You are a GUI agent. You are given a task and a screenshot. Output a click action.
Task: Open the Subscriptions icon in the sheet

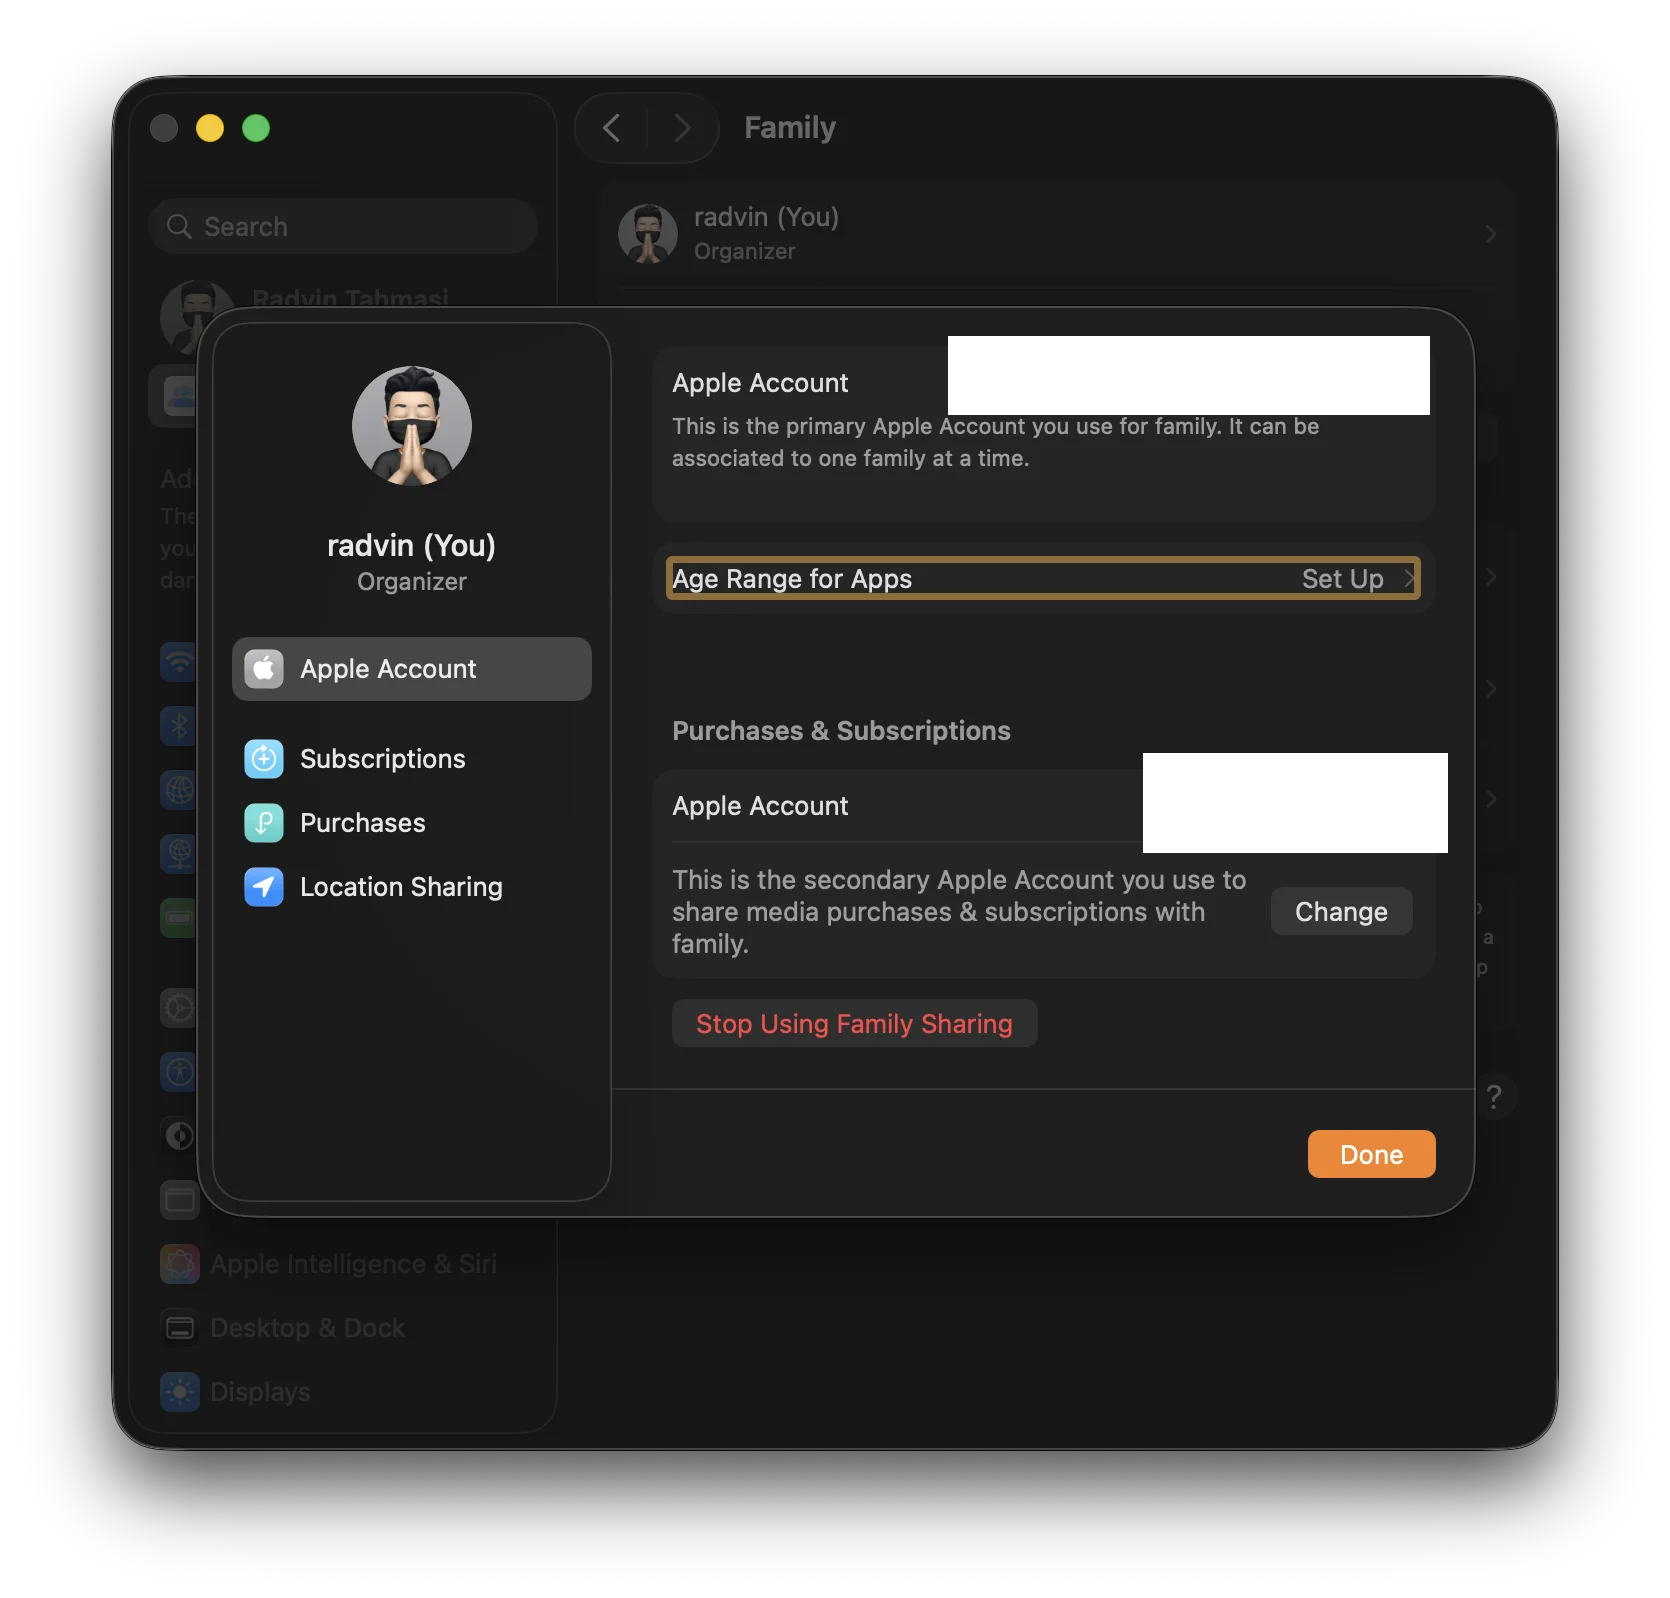(x=264, y=759)
